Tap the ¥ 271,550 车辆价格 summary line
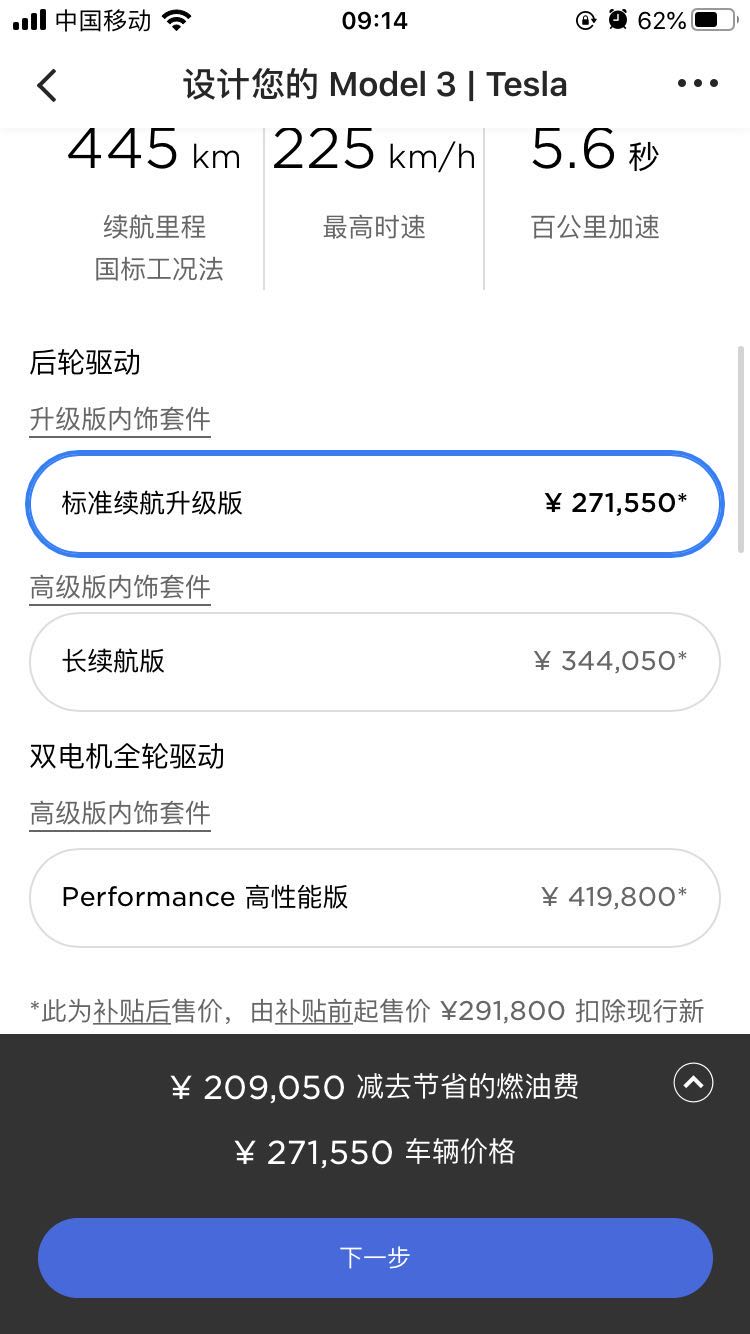Image resolution: width=750 pixels, height=1334 pixels. pyautogui.click(x=375, y=1152)
